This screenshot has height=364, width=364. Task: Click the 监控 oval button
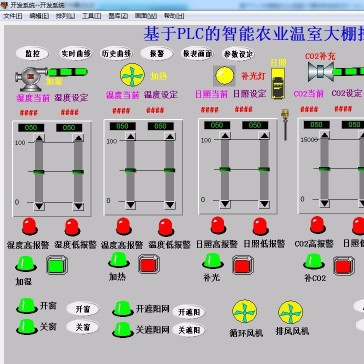[32, 53]
